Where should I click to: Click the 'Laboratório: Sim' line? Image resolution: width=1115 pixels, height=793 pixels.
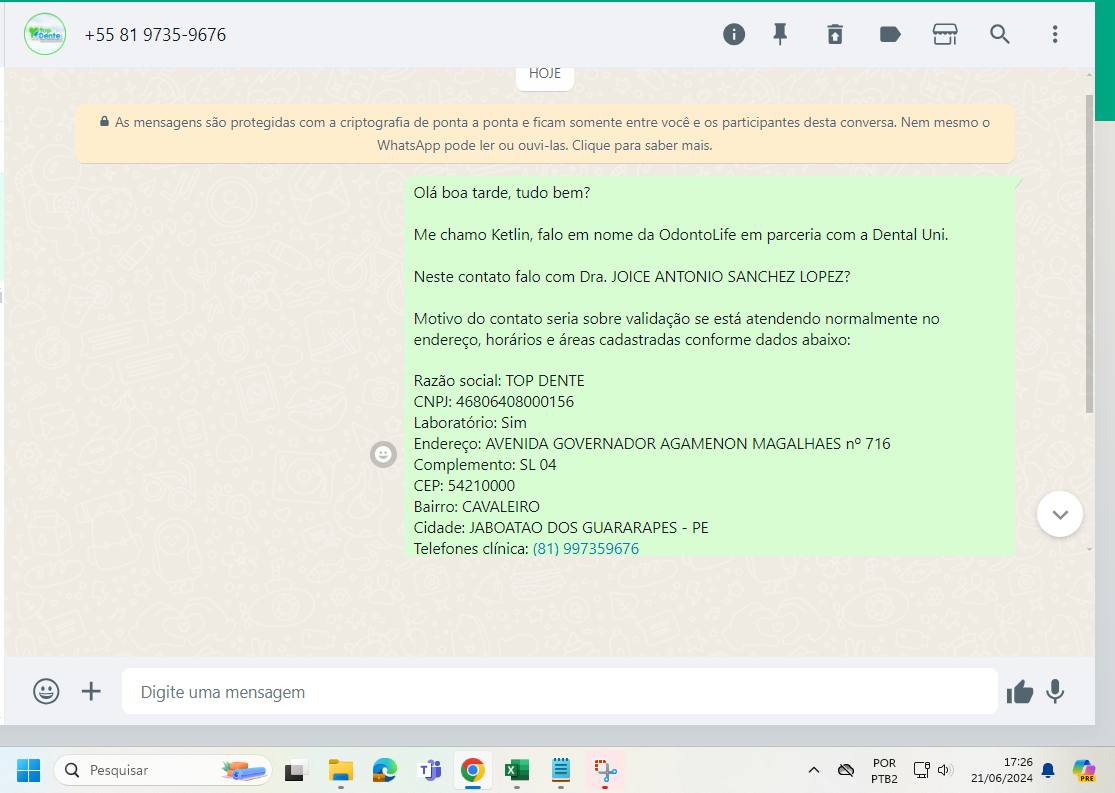pyautogui.click(x=470, y=422)
